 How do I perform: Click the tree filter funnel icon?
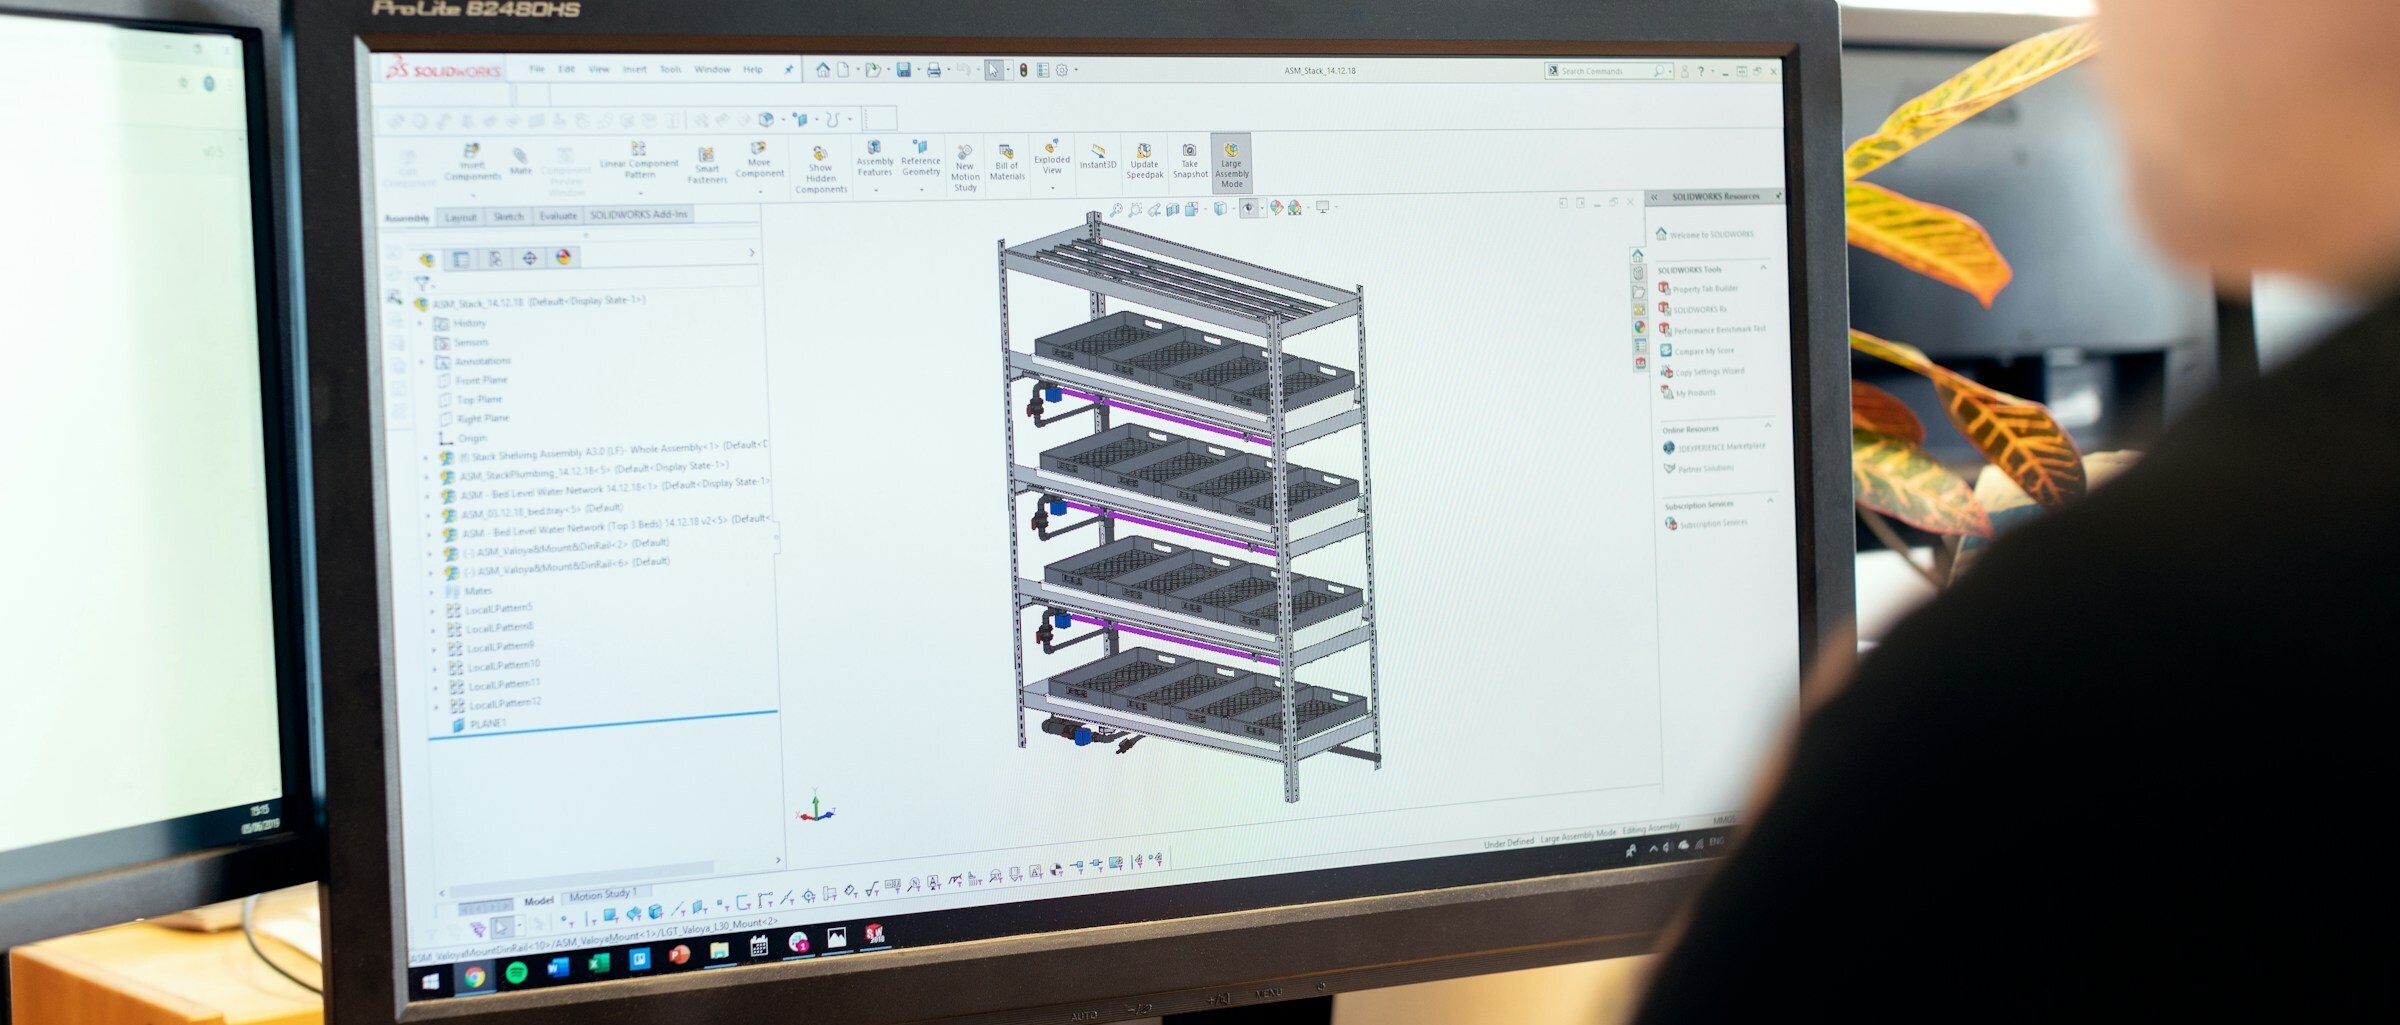[421, 284]
